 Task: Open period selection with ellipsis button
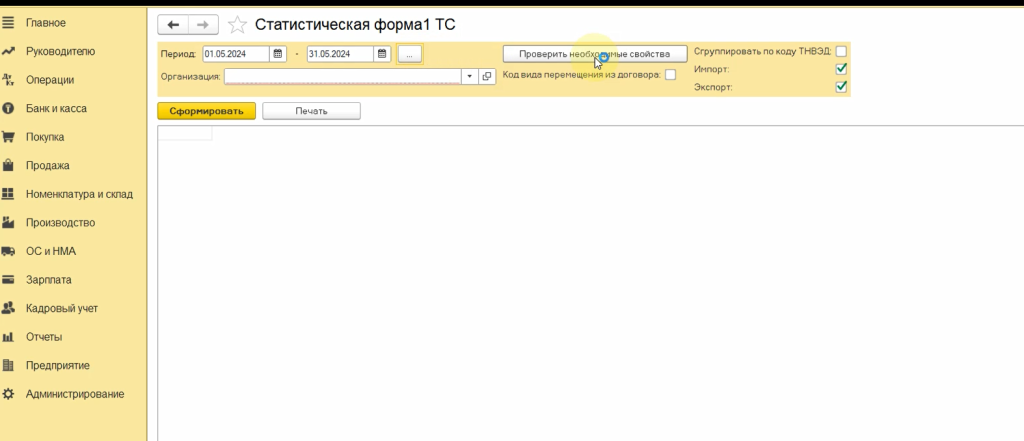tap(410, 54)
